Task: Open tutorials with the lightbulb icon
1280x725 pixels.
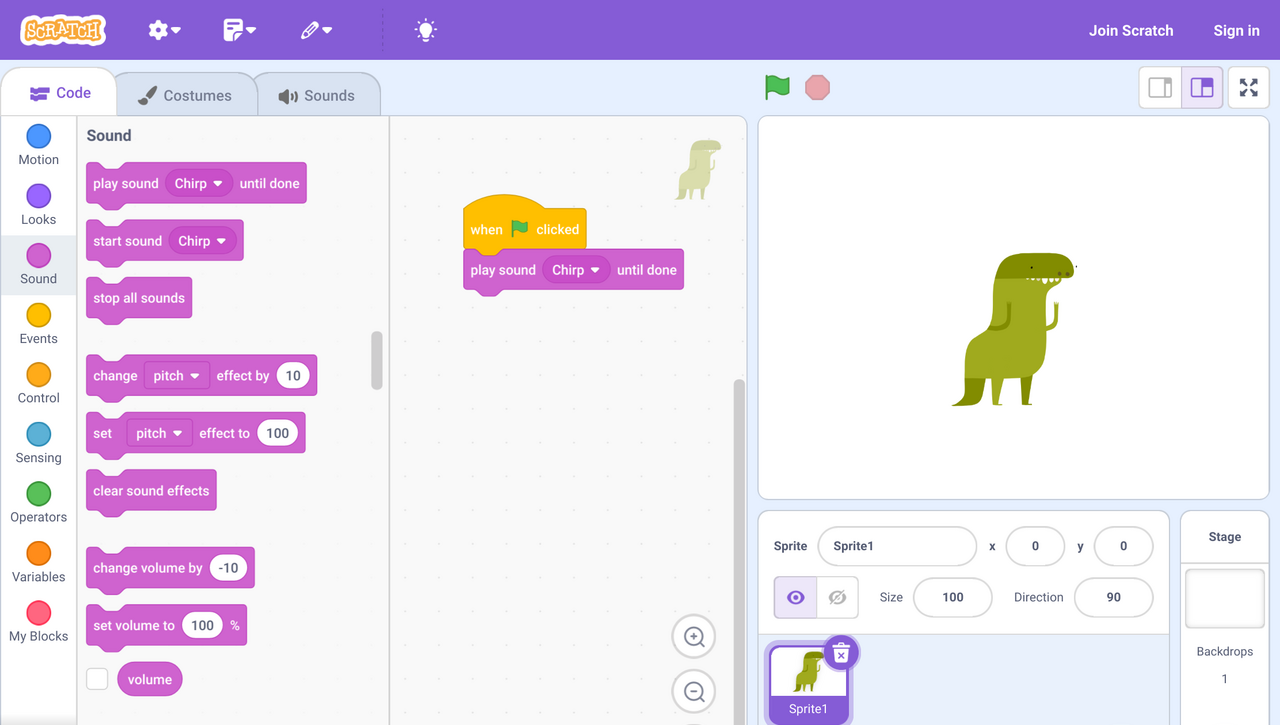Action: pyautogui.click(x=425, y=30)
